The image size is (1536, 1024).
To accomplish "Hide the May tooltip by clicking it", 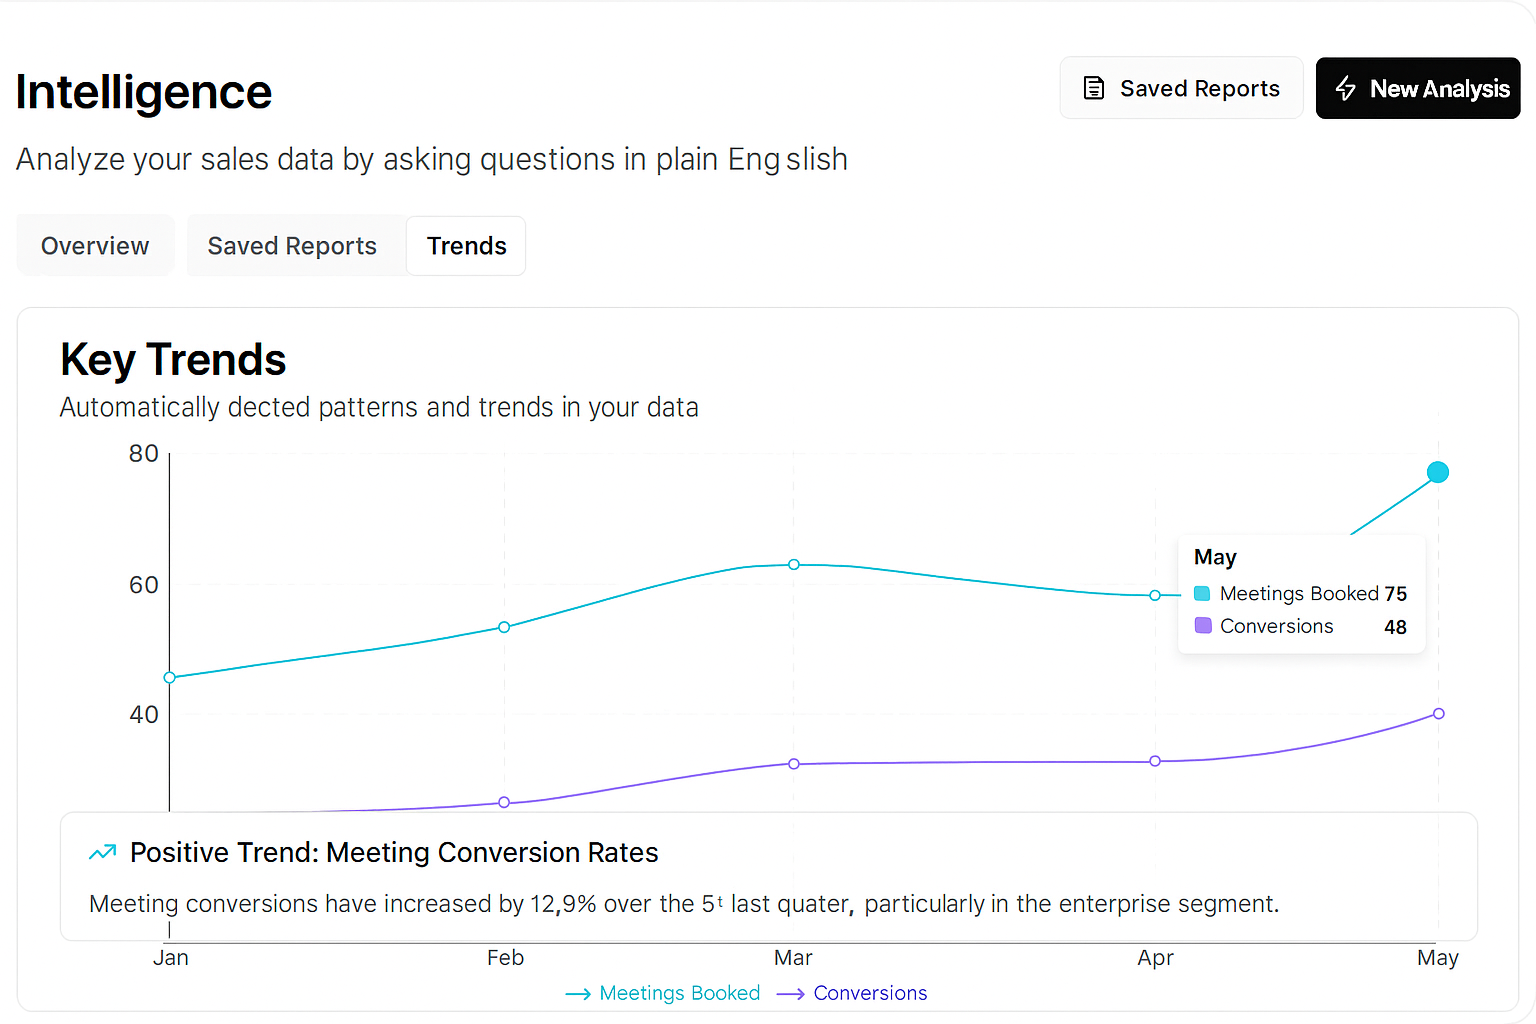I will [x=1301, y=592].
